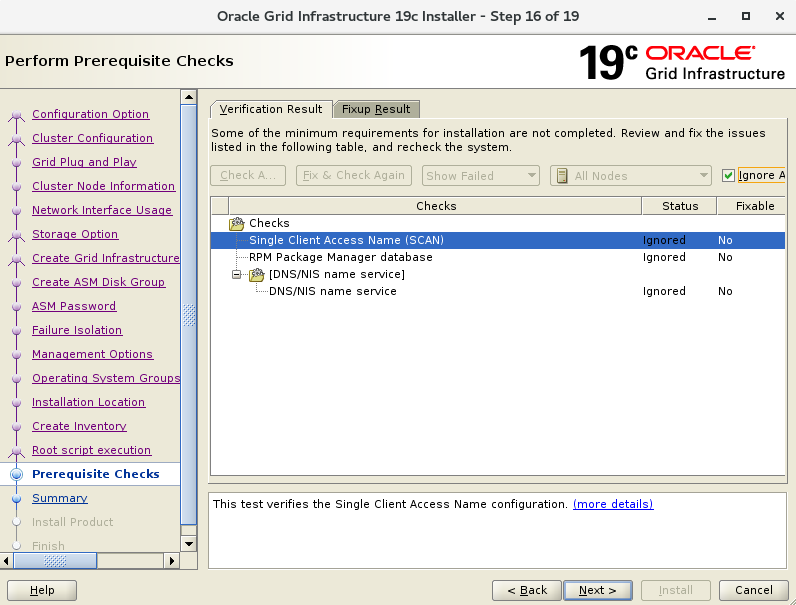796x605 pixels.
Task: Go to Summary step
Action: 60,498
